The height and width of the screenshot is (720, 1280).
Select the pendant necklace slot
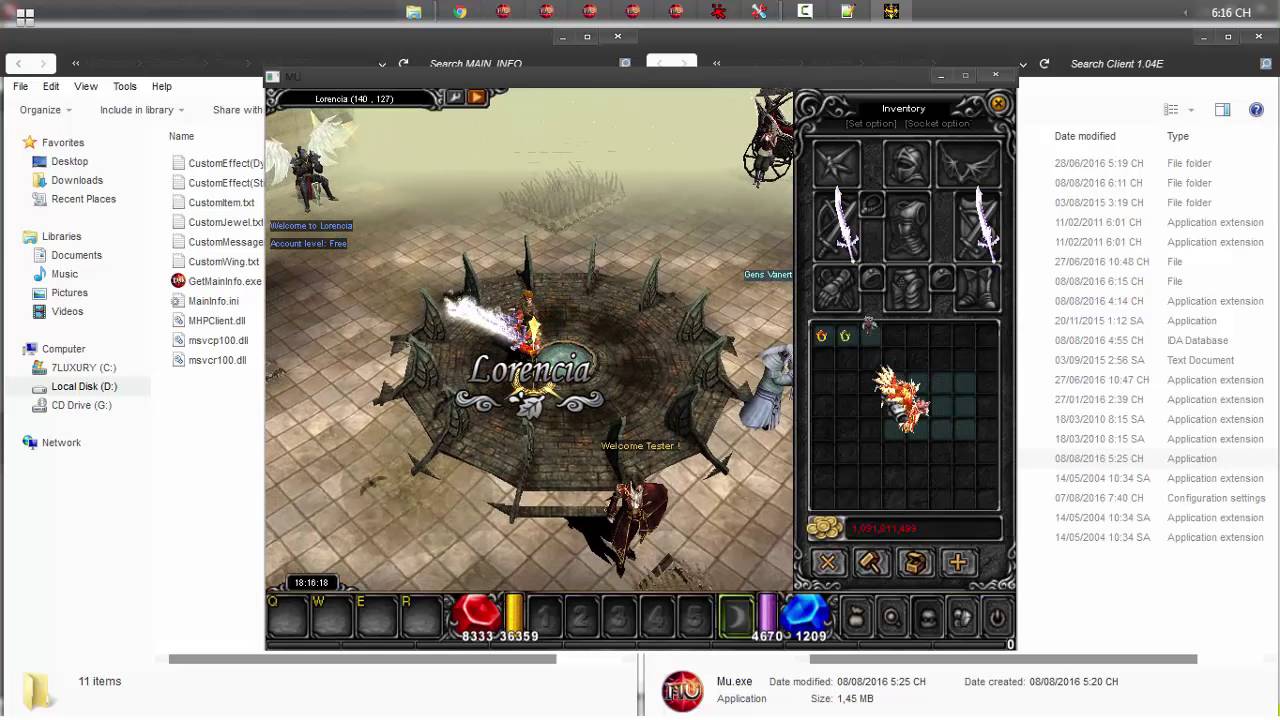click(x=872, y=205)
